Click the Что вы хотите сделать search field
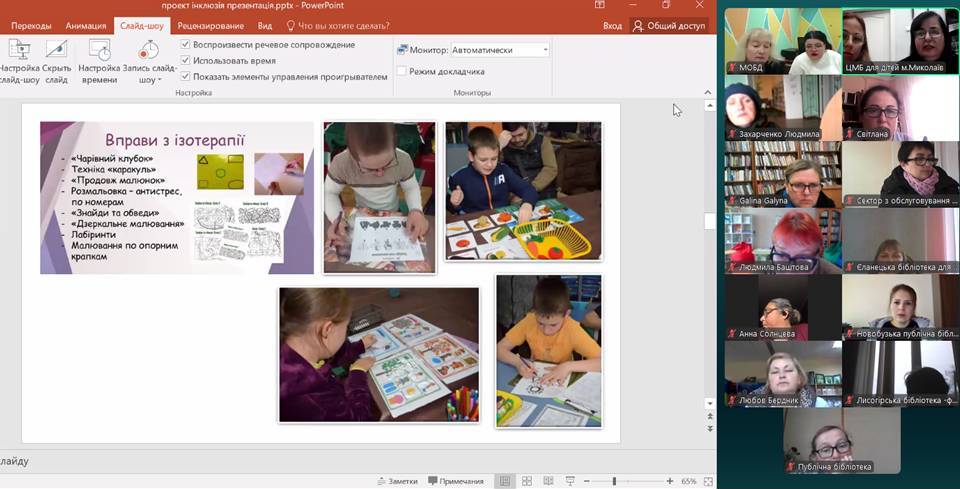 coord(338,26)
